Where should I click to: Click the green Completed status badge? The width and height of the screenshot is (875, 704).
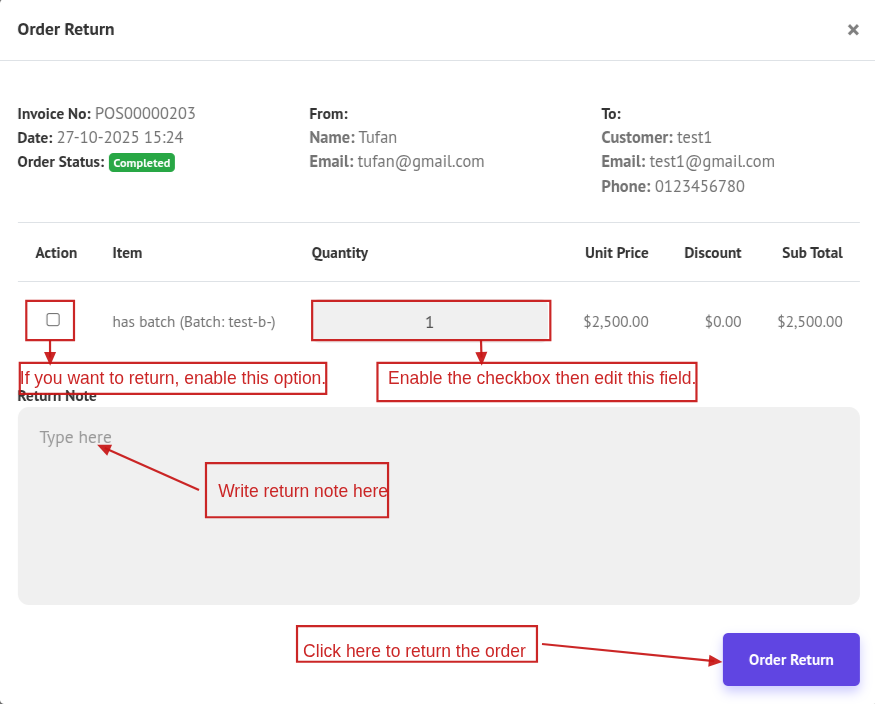[x=142, y=163]
